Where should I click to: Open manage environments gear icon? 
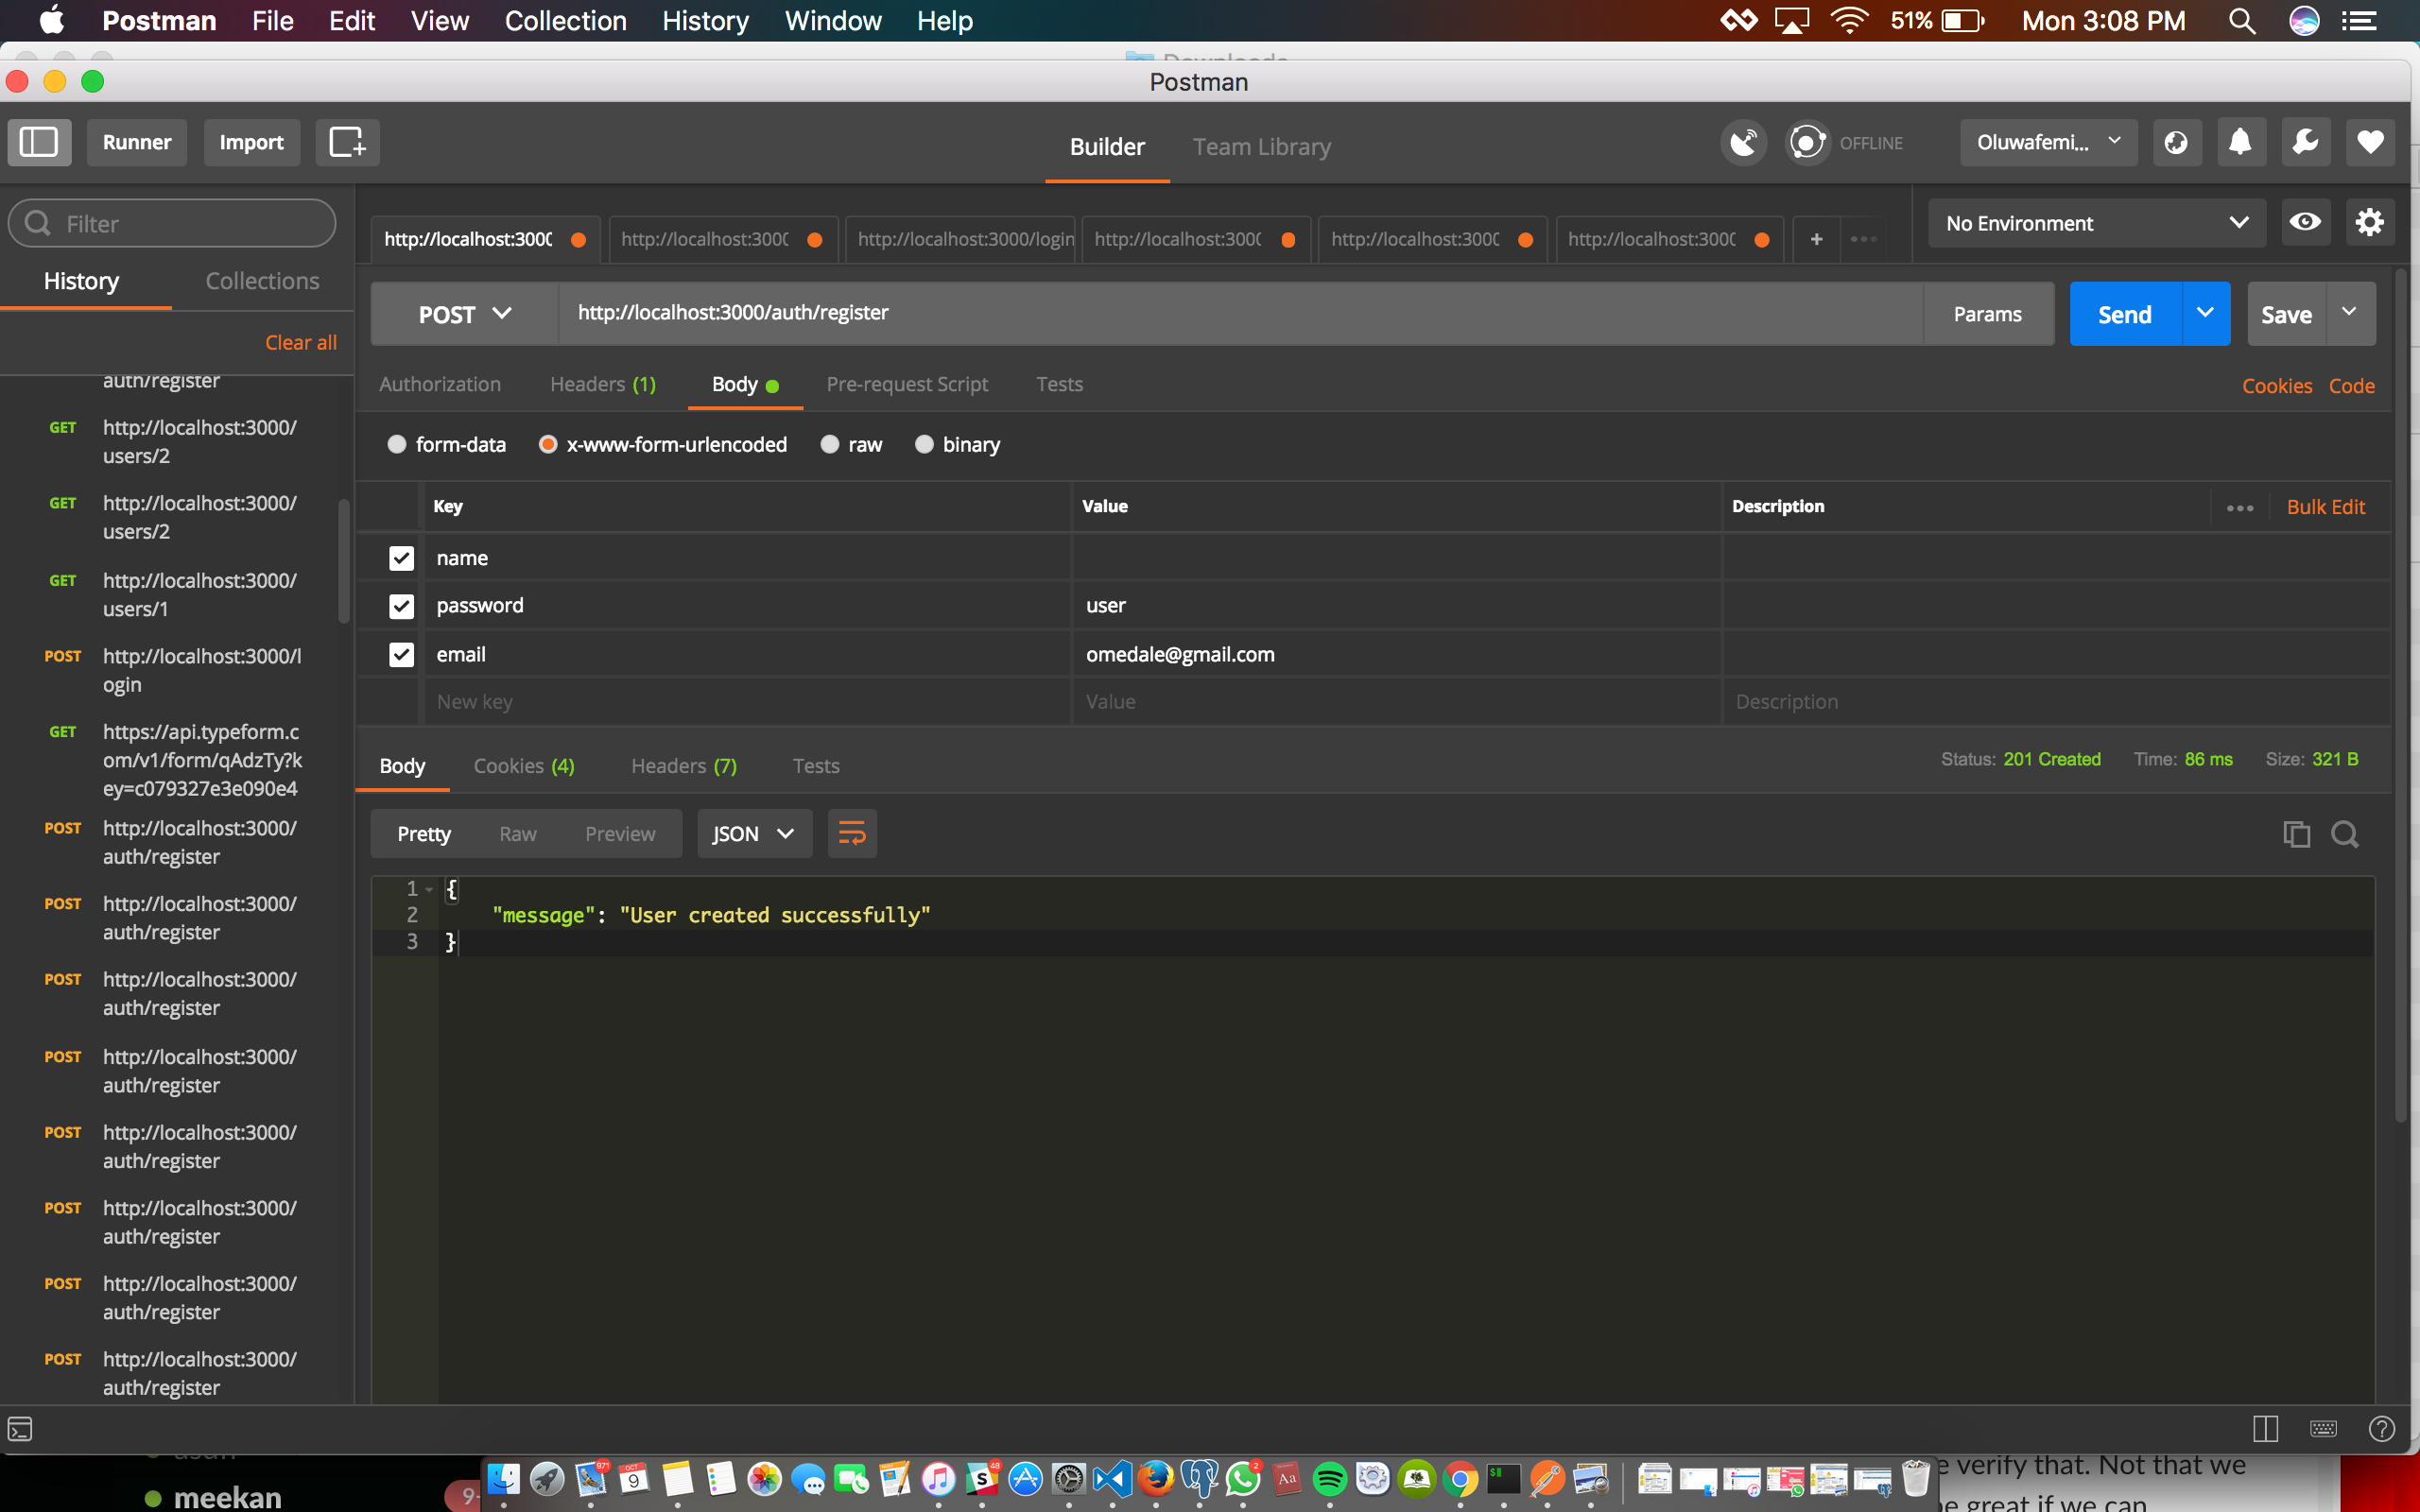click(x=2369, y=222)
